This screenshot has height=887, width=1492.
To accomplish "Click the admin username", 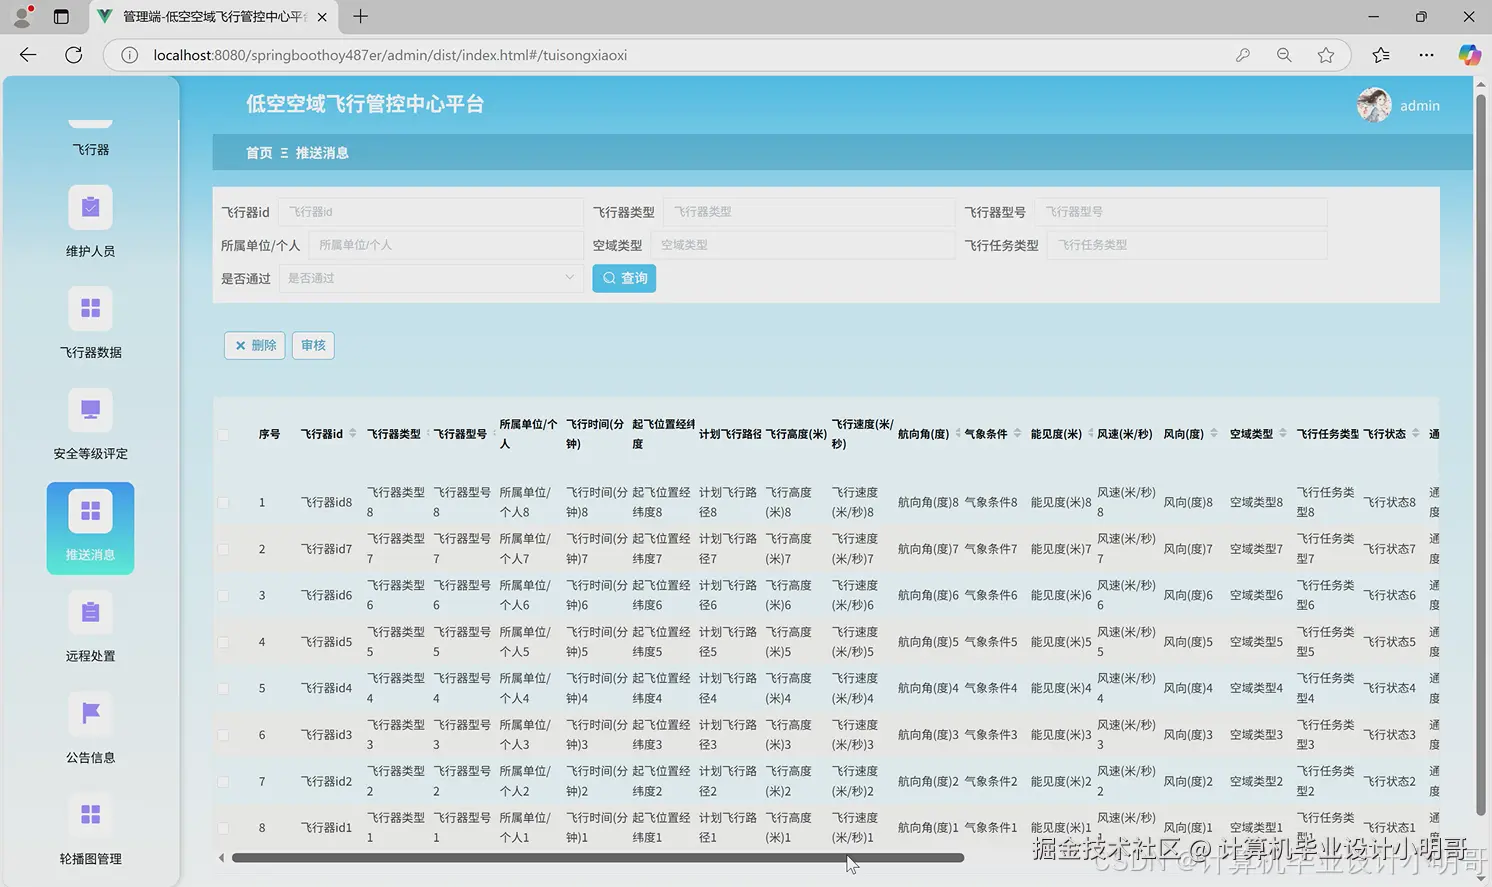I will pyautogui.click(x=1419, y=106).
